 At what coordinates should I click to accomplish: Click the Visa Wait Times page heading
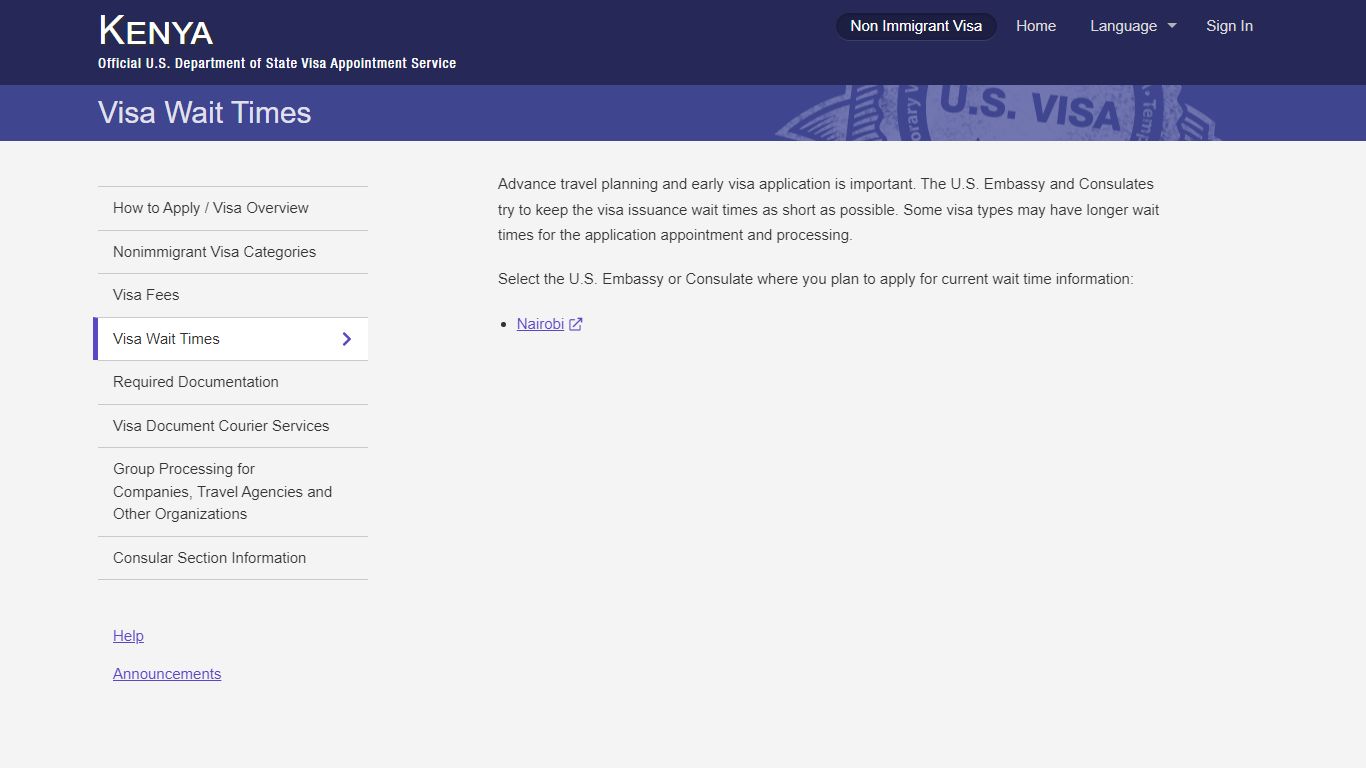click(x=205, y=113)
